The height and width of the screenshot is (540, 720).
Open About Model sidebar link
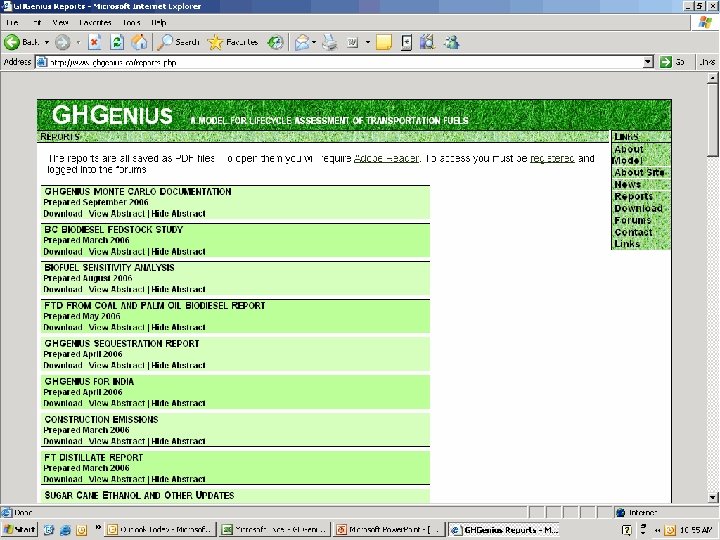[x=629, y=155]
